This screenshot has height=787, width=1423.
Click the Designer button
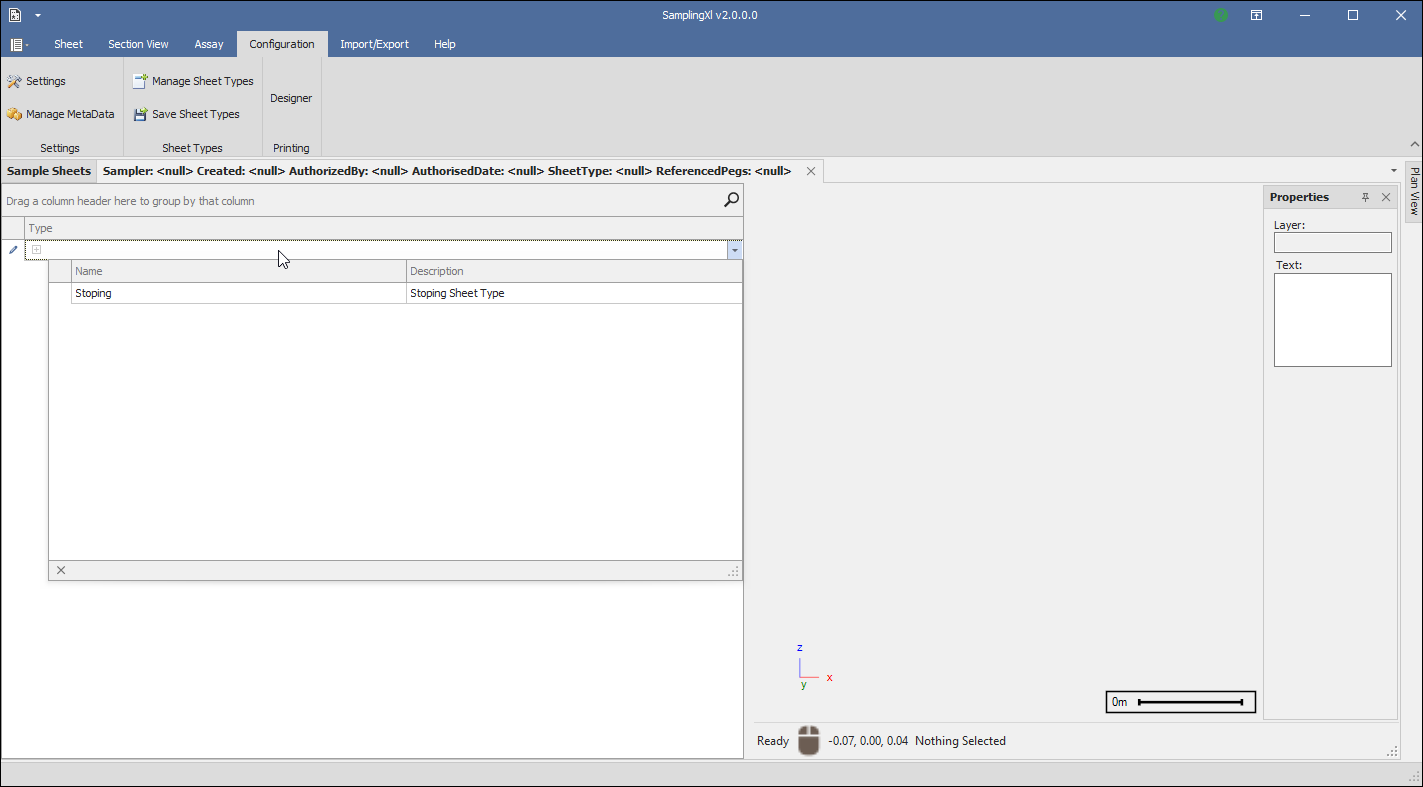coord(291,98)
